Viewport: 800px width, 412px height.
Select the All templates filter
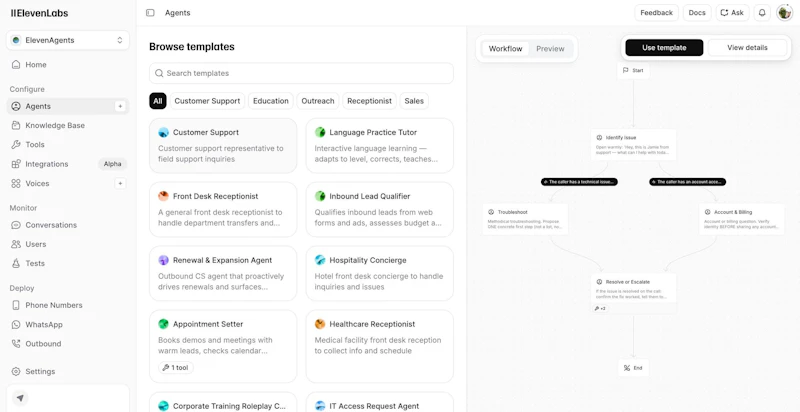point(158,101)
